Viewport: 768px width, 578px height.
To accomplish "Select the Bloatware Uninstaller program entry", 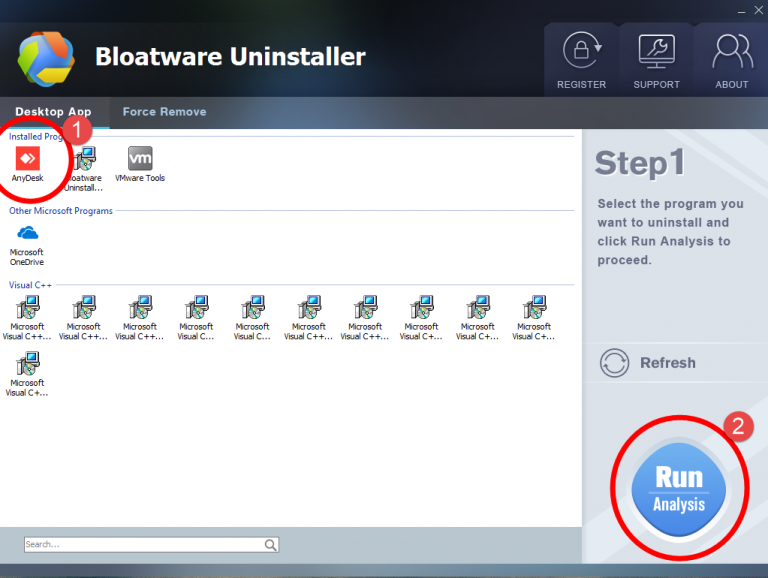I will [84, 169].
